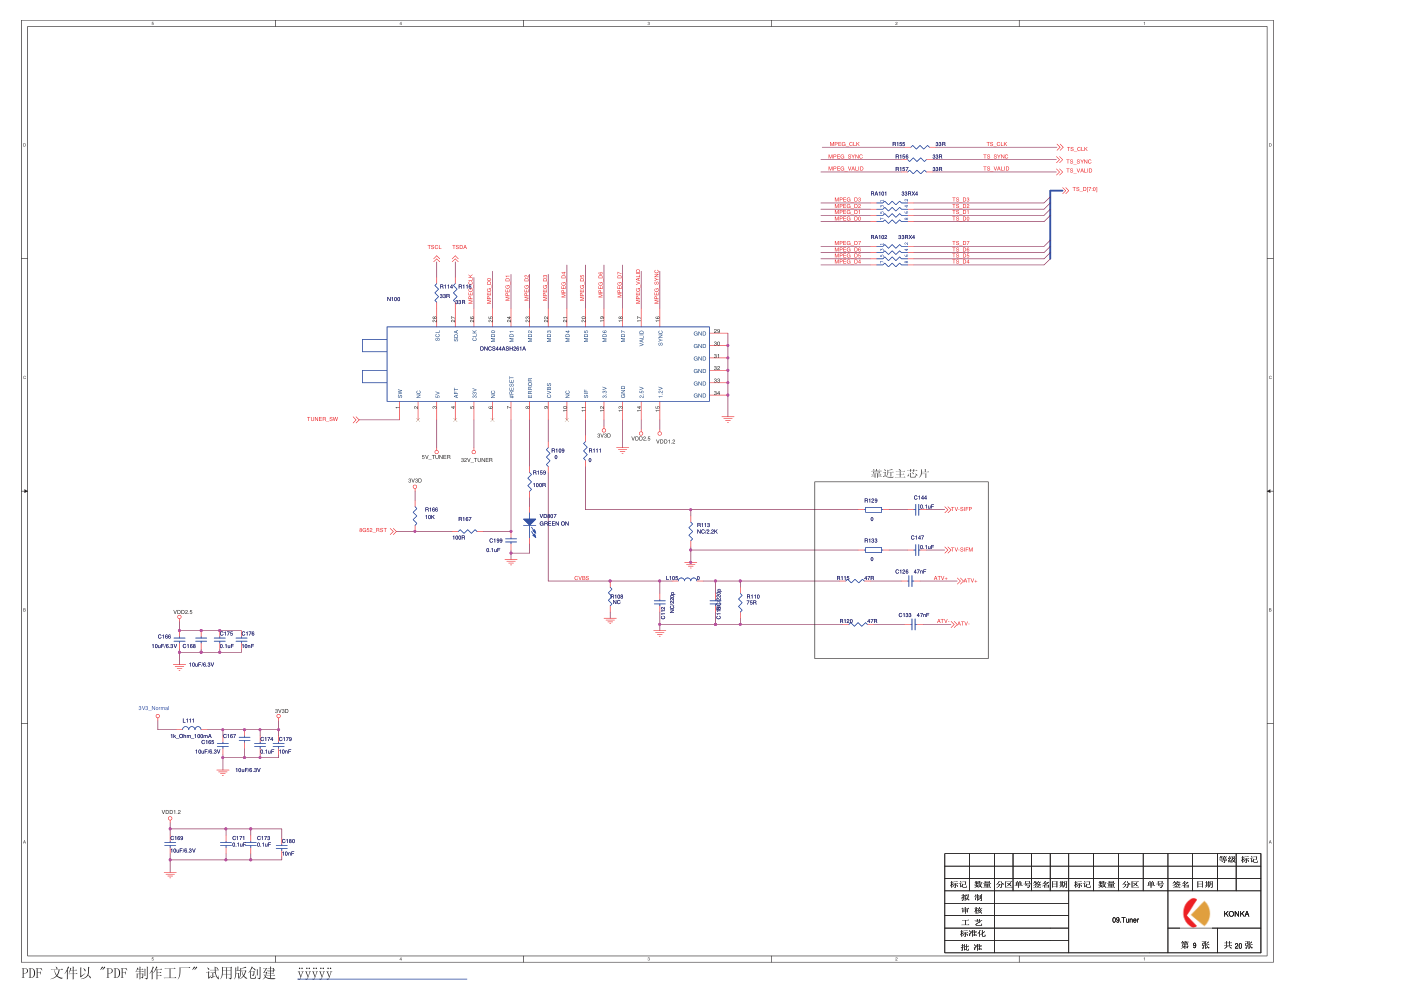Click the part name DNCS44ASH261A

(x=502, y=349)
